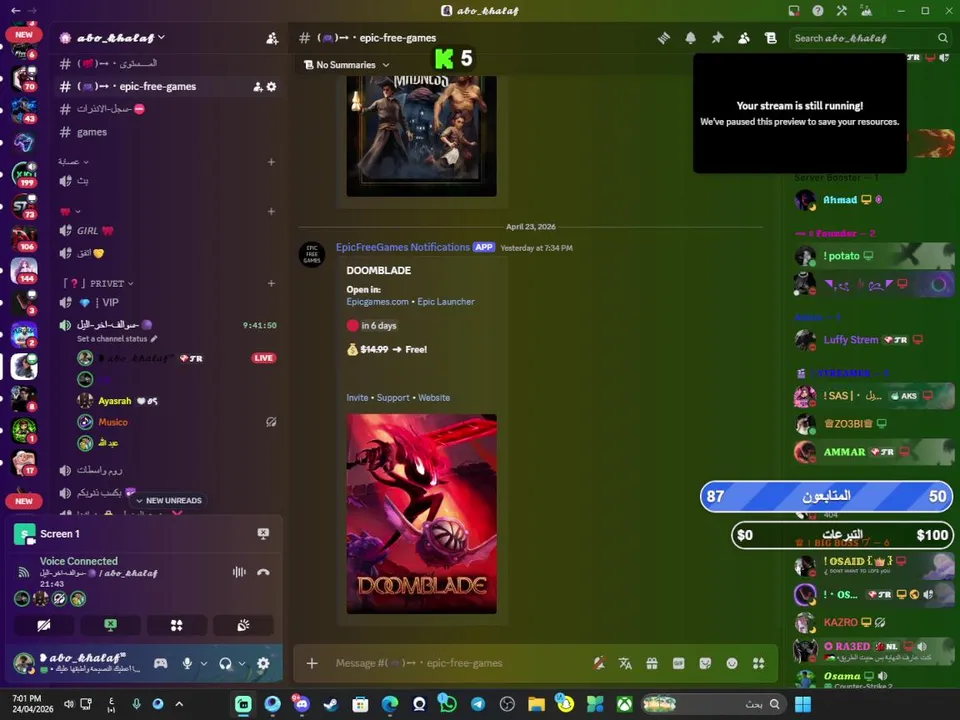The image size is (960, 720).
Task: Stop streaming Screen 1
Action: pos(263,534)
